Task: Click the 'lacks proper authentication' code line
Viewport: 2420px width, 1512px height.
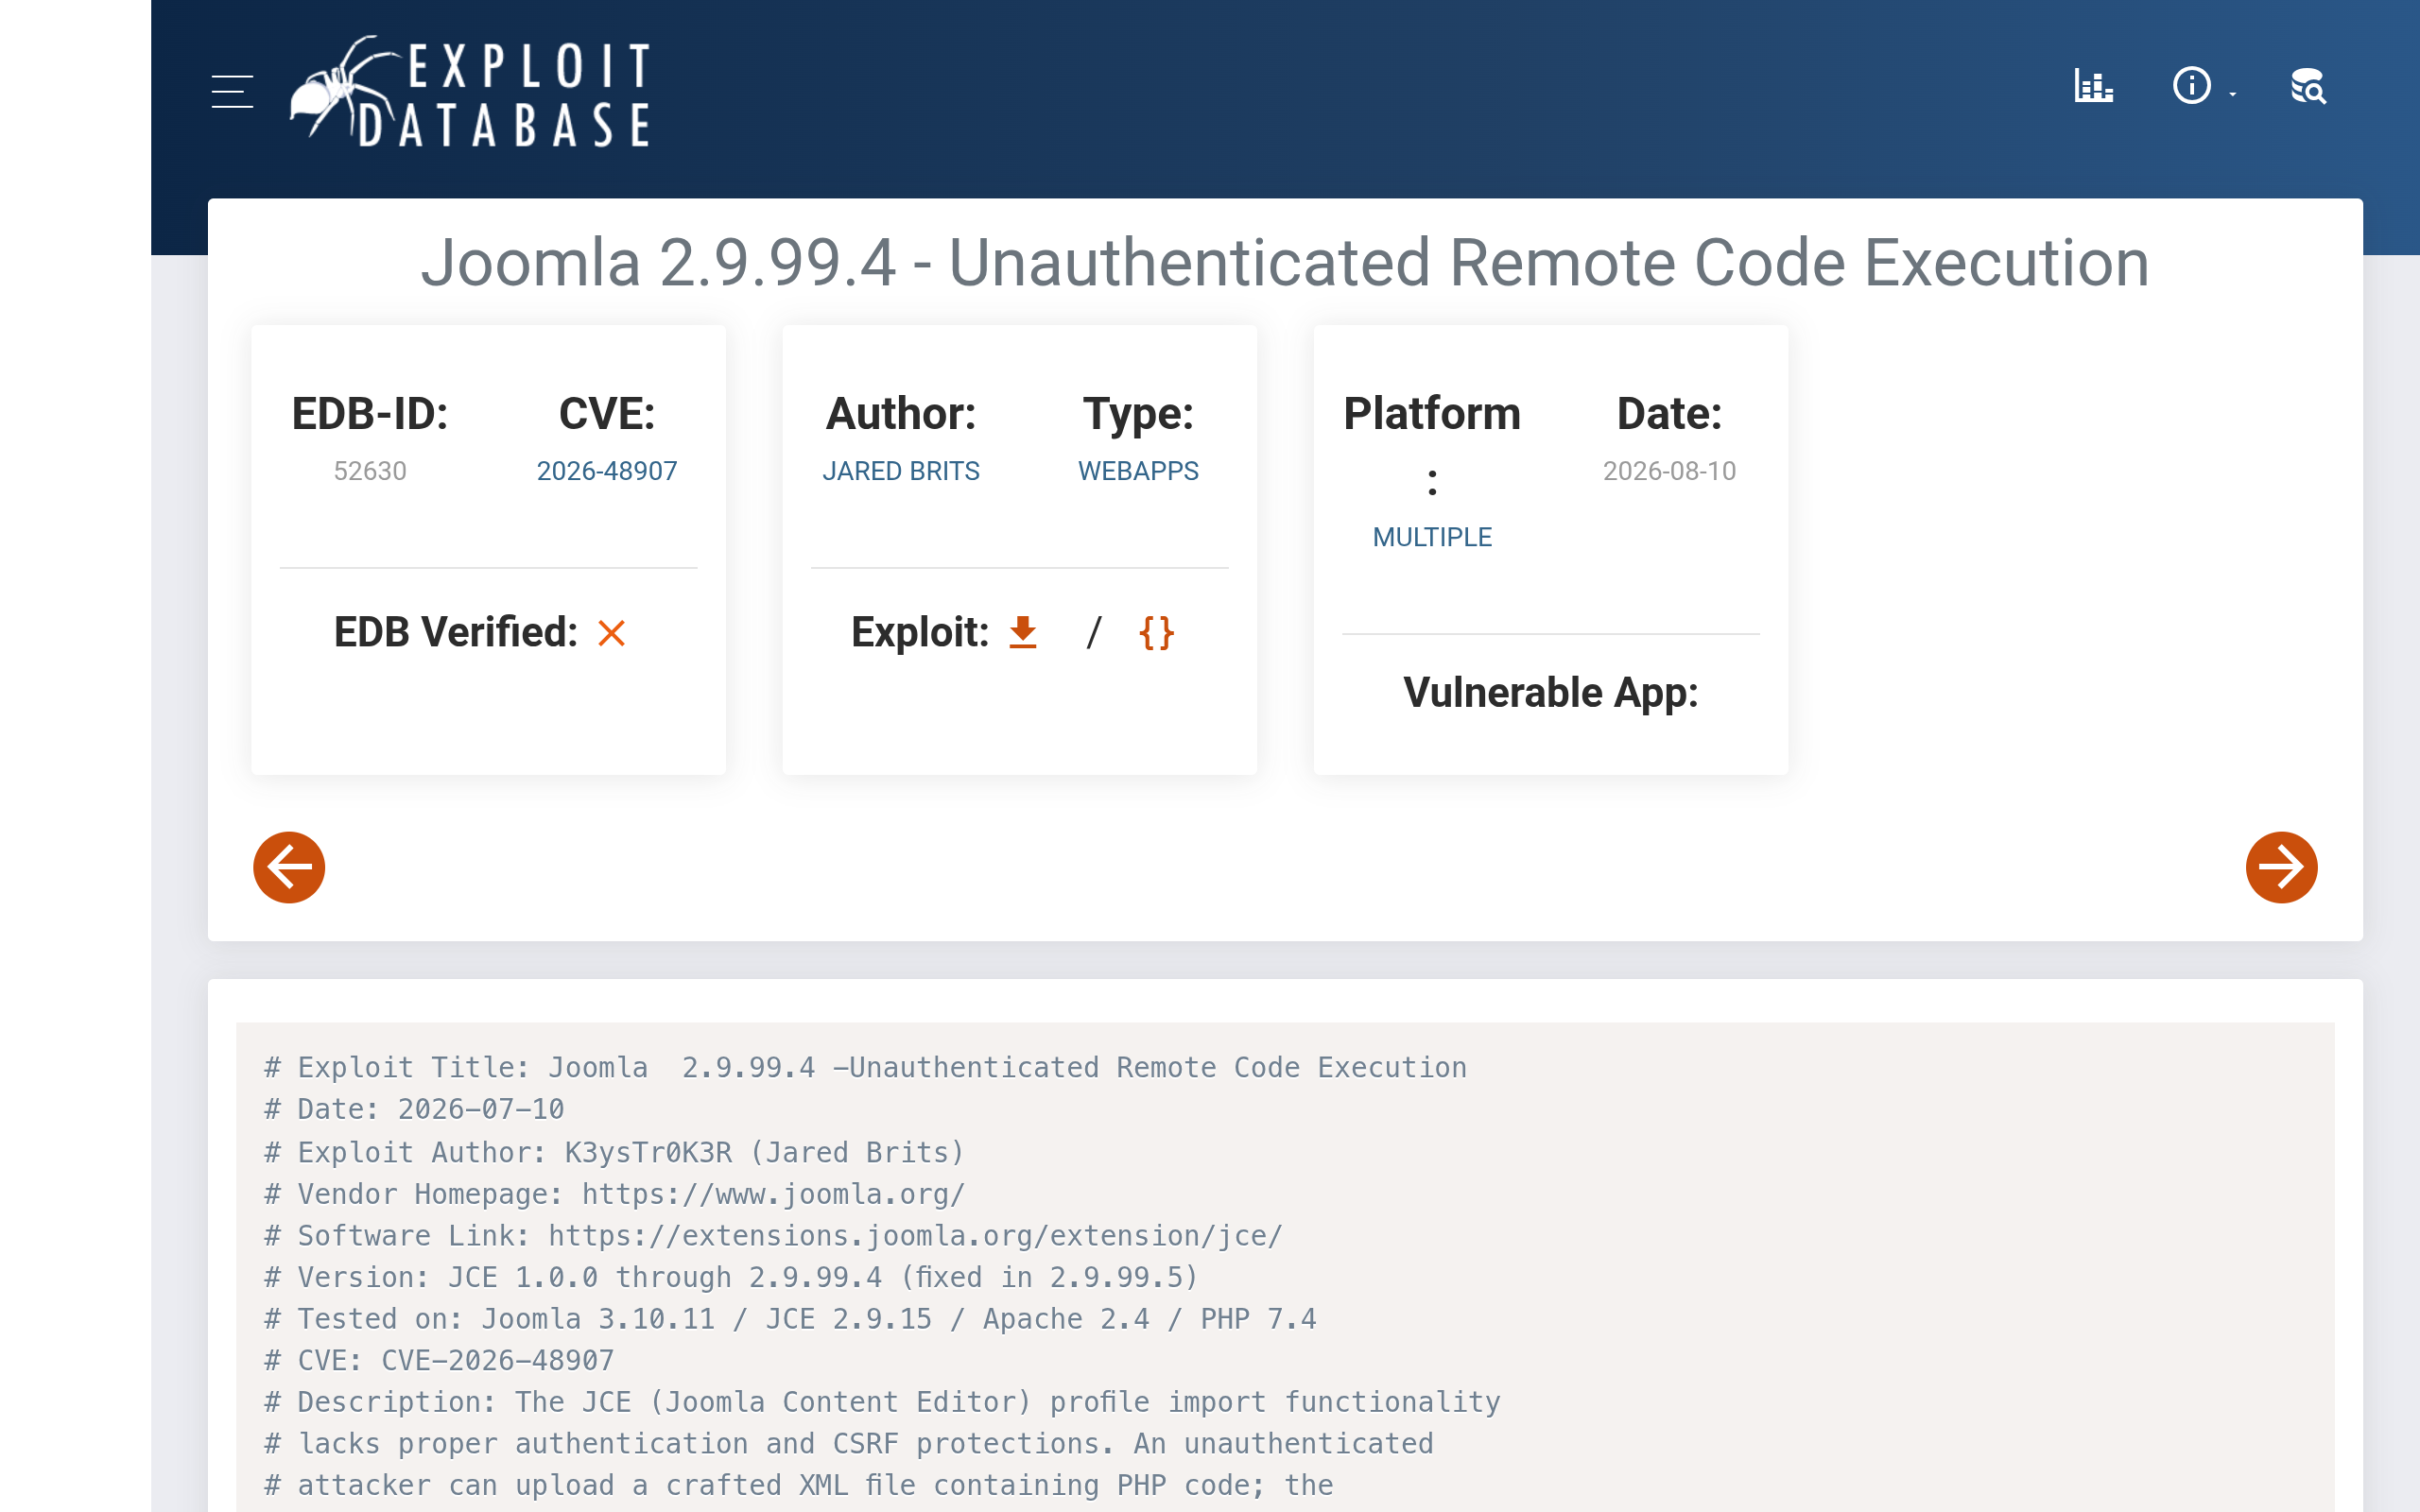Action: tap(849, 1445)
